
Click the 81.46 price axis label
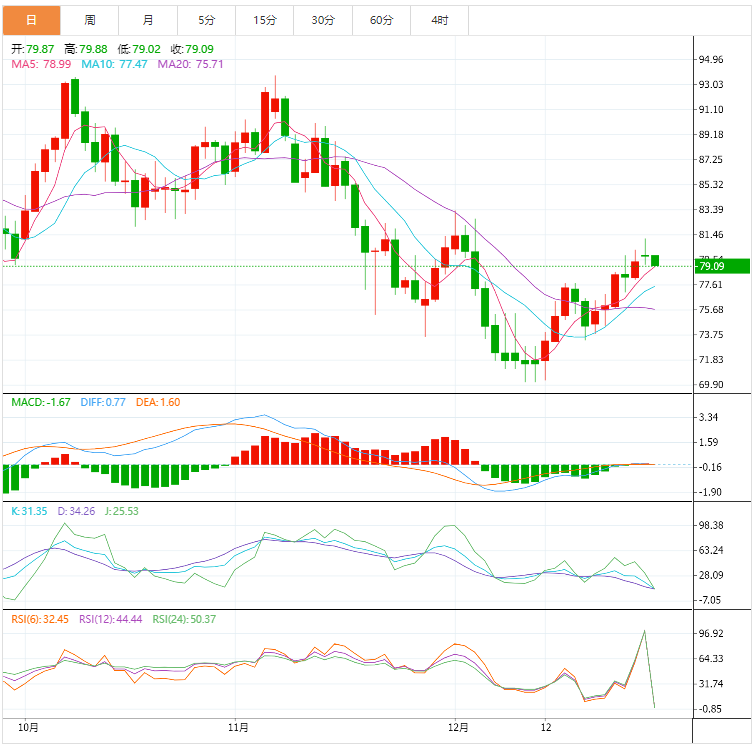(711, 235)
